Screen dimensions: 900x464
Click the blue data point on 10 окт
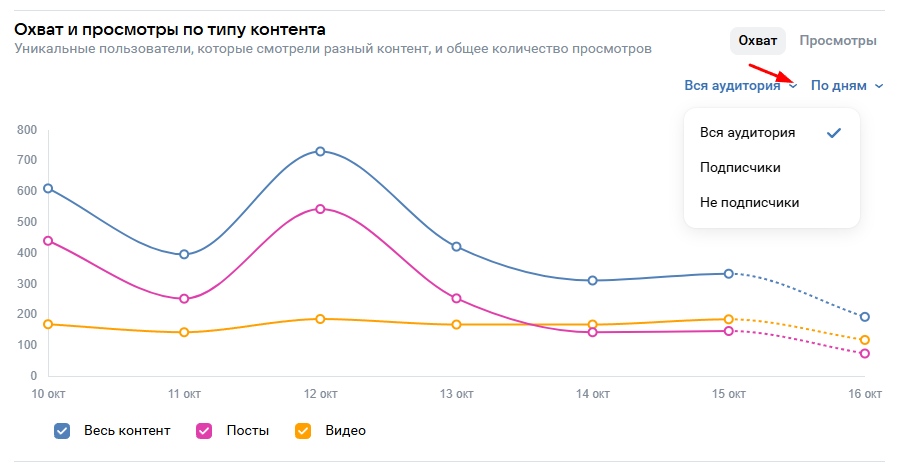coord(48,188)
